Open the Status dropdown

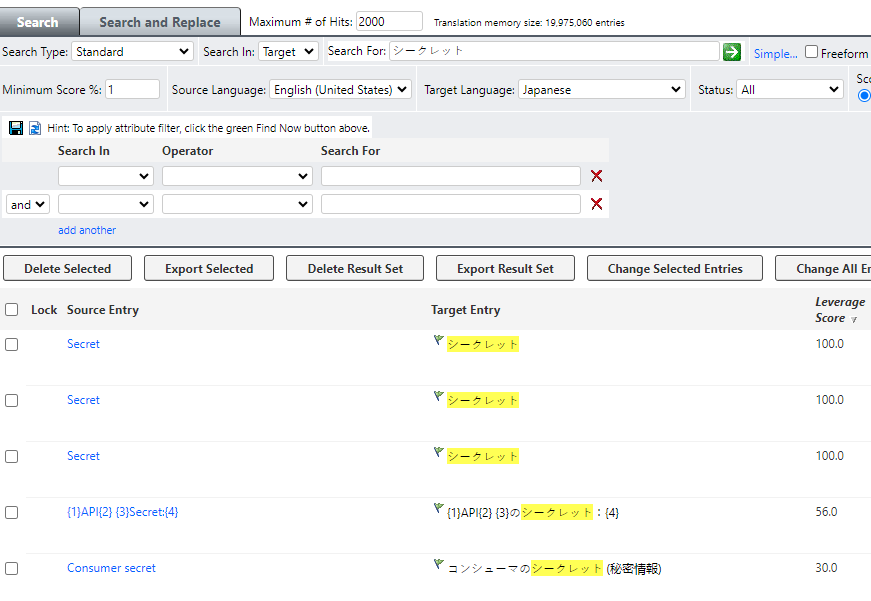coord(789,88)
